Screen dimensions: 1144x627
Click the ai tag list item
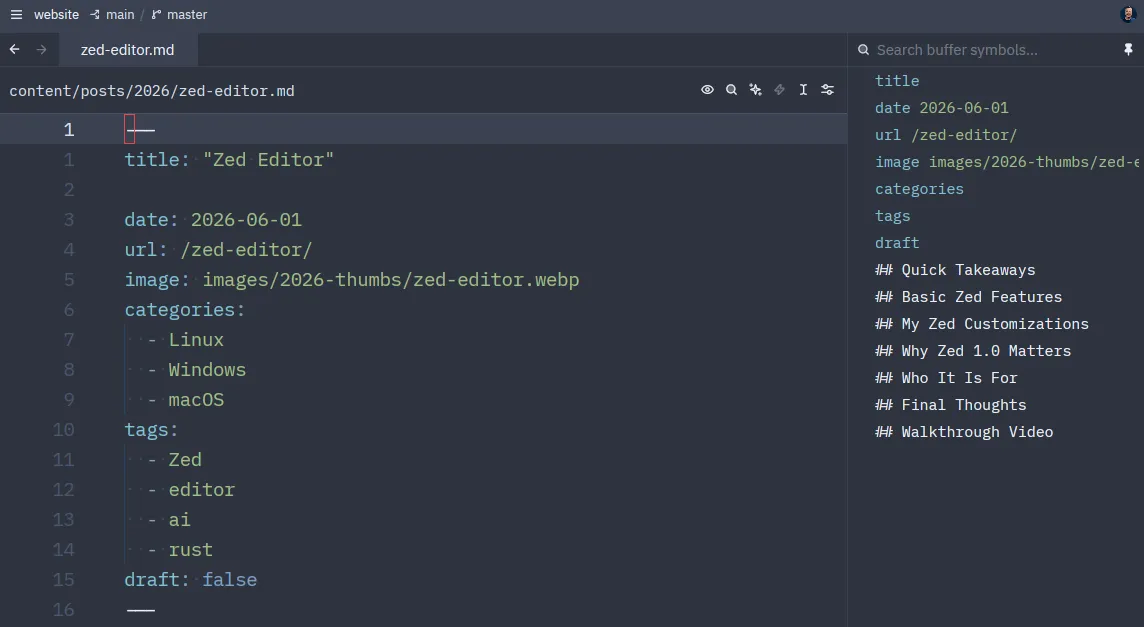(179, 520)
